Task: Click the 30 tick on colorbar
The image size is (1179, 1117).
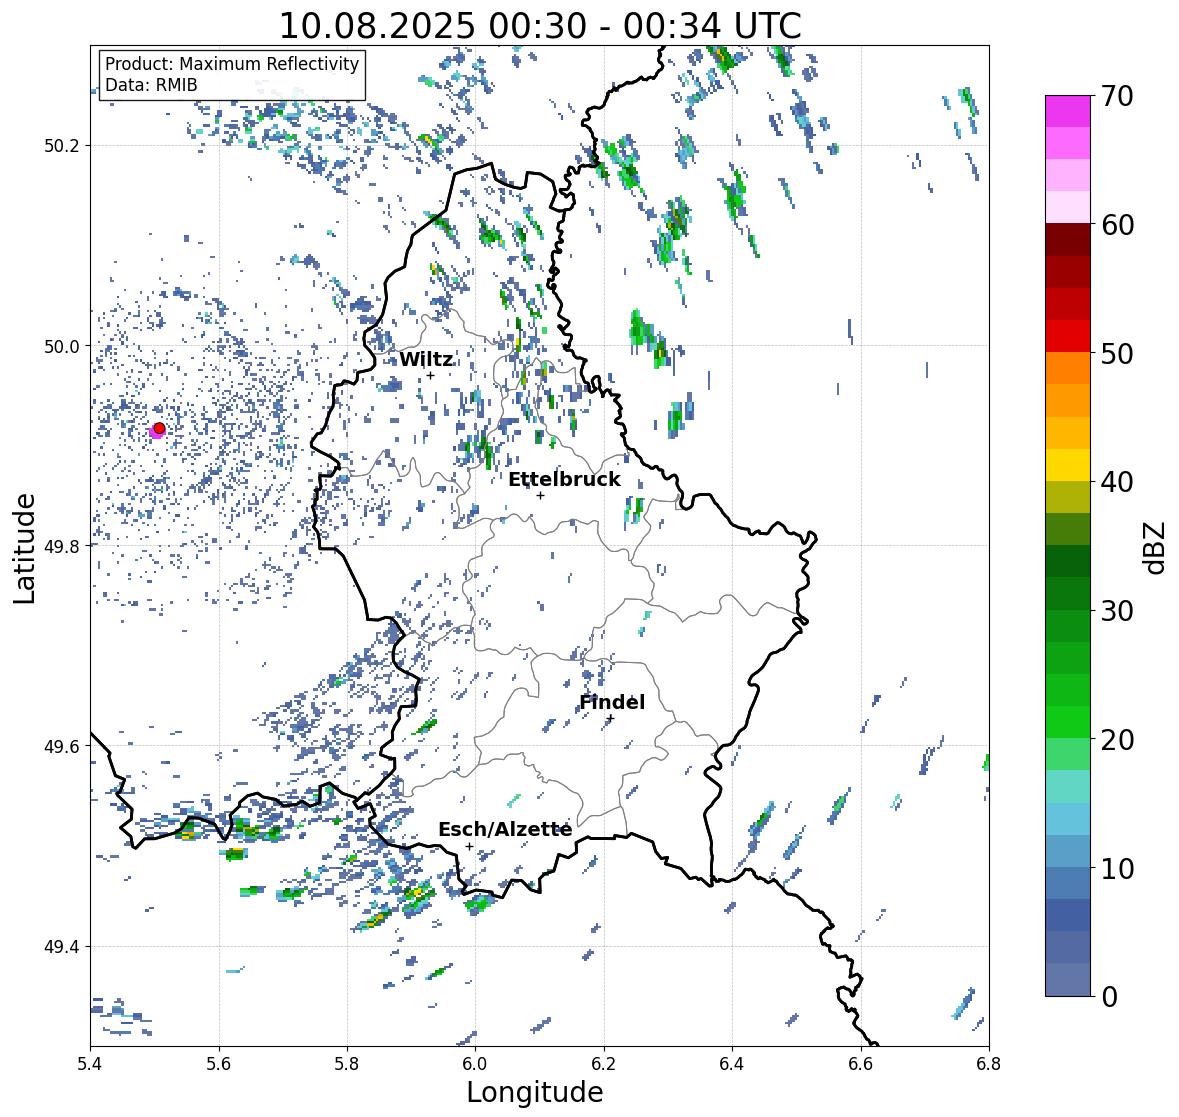Action: tap(1117, 610)
